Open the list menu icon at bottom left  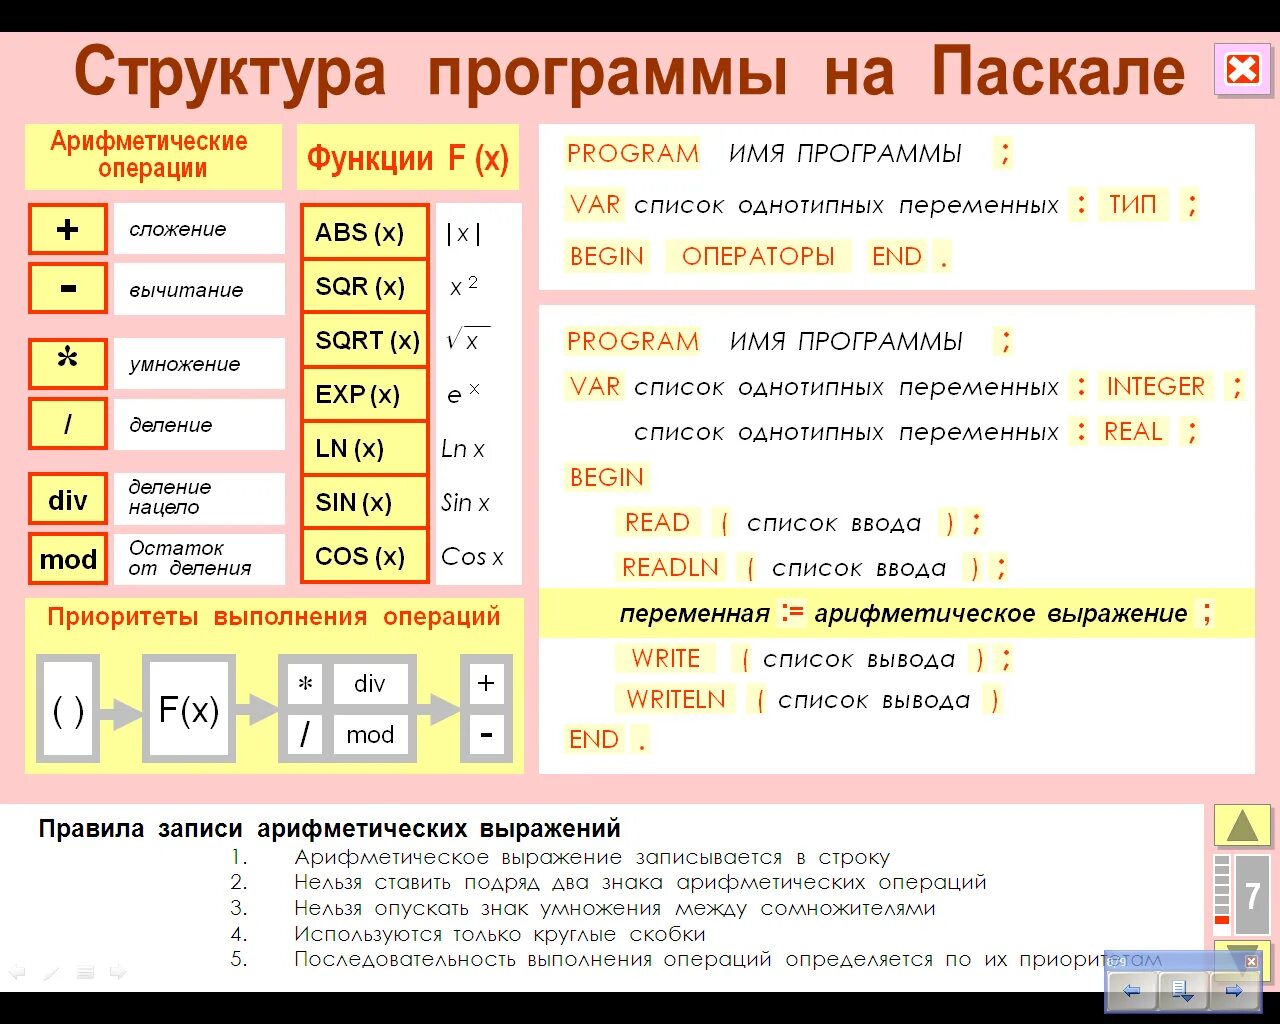pyautogui.click(x=85, y=970)
